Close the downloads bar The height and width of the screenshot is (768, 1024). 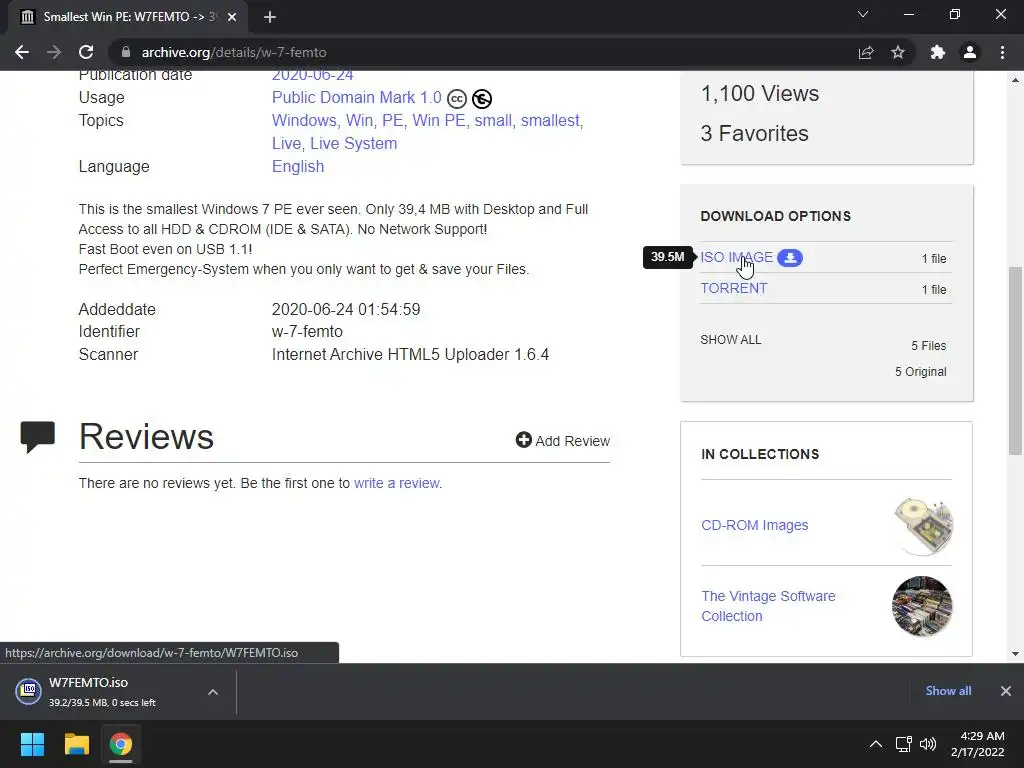[1006, 691]
